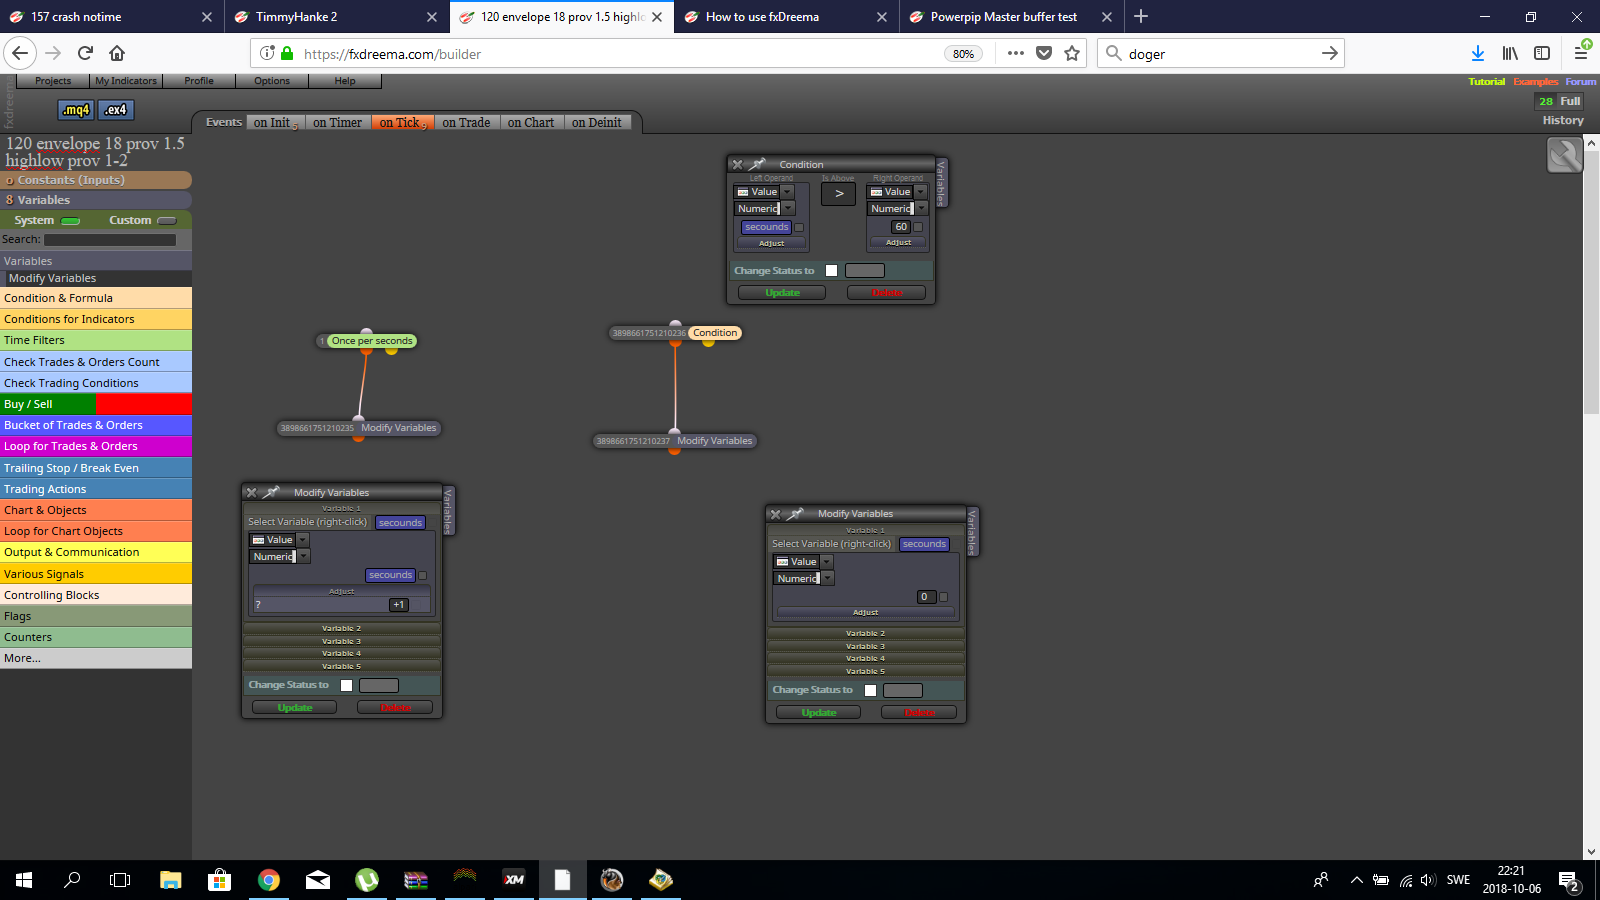Image resolution: width=1600 pixels, height=900 pixels.
Task: Toggle the Custom variables switch
Action: 167,220
